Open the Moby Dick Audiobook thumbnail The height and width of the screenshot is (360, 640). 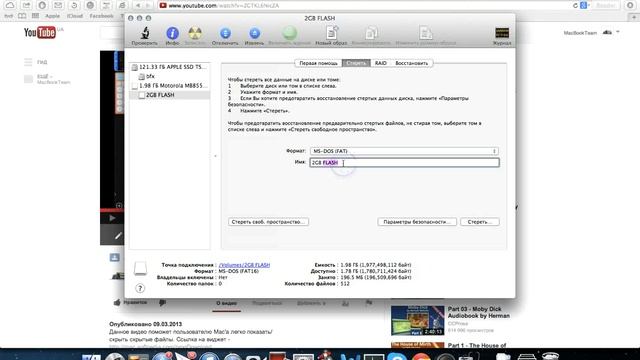[x=417, y=320]
